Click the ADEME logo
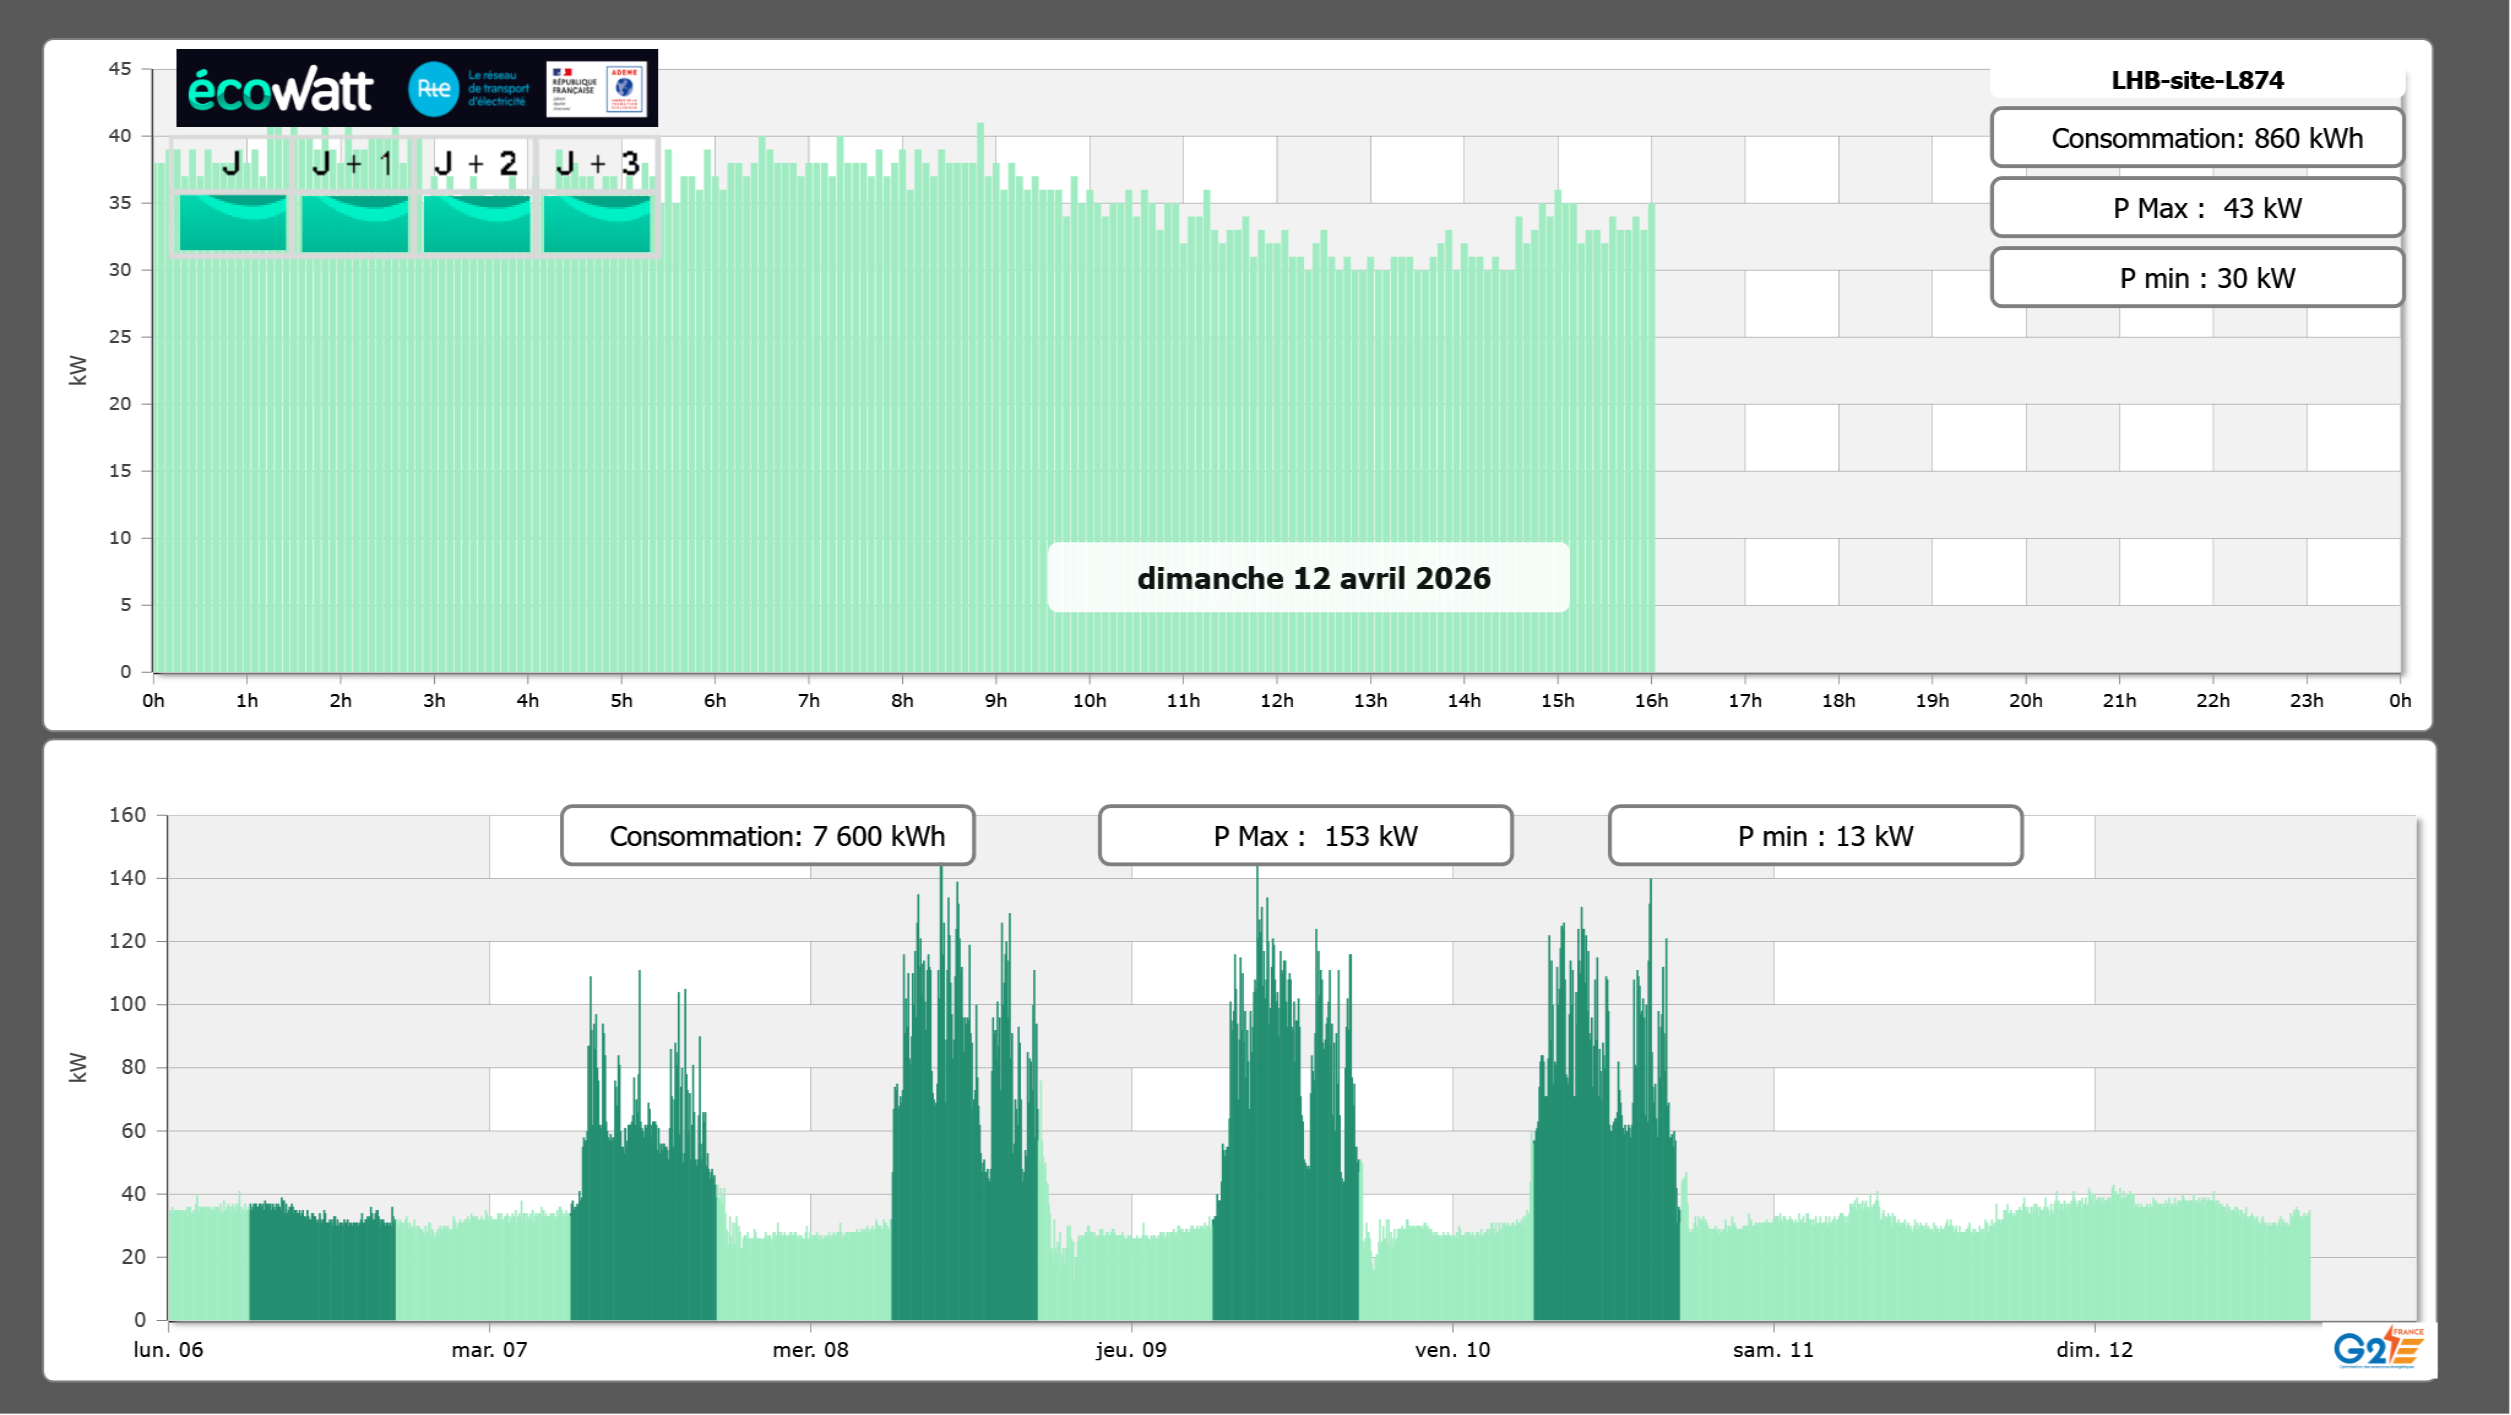 click(x=625, y=89)
